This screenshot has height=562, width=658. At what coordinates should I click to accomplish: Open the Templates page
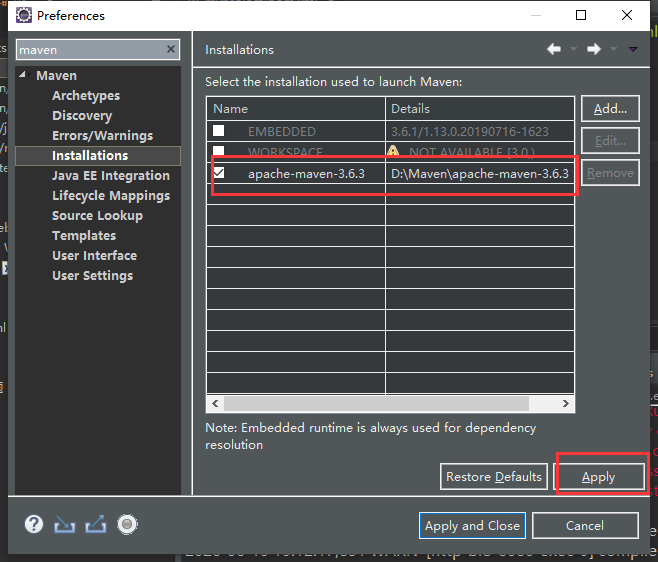point(84,235)
